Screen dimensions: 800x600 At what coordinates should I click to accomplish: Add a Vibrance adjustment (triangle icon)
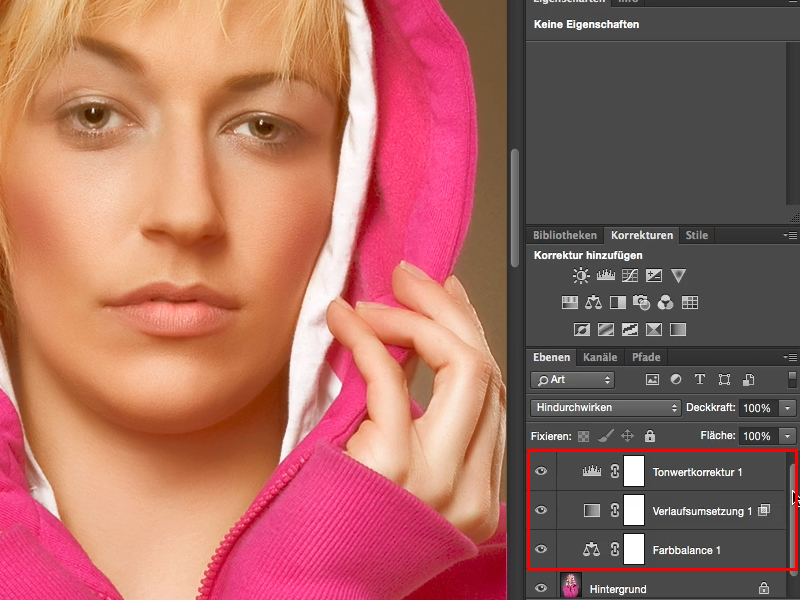pyautogui.click(x=678, y=276)
